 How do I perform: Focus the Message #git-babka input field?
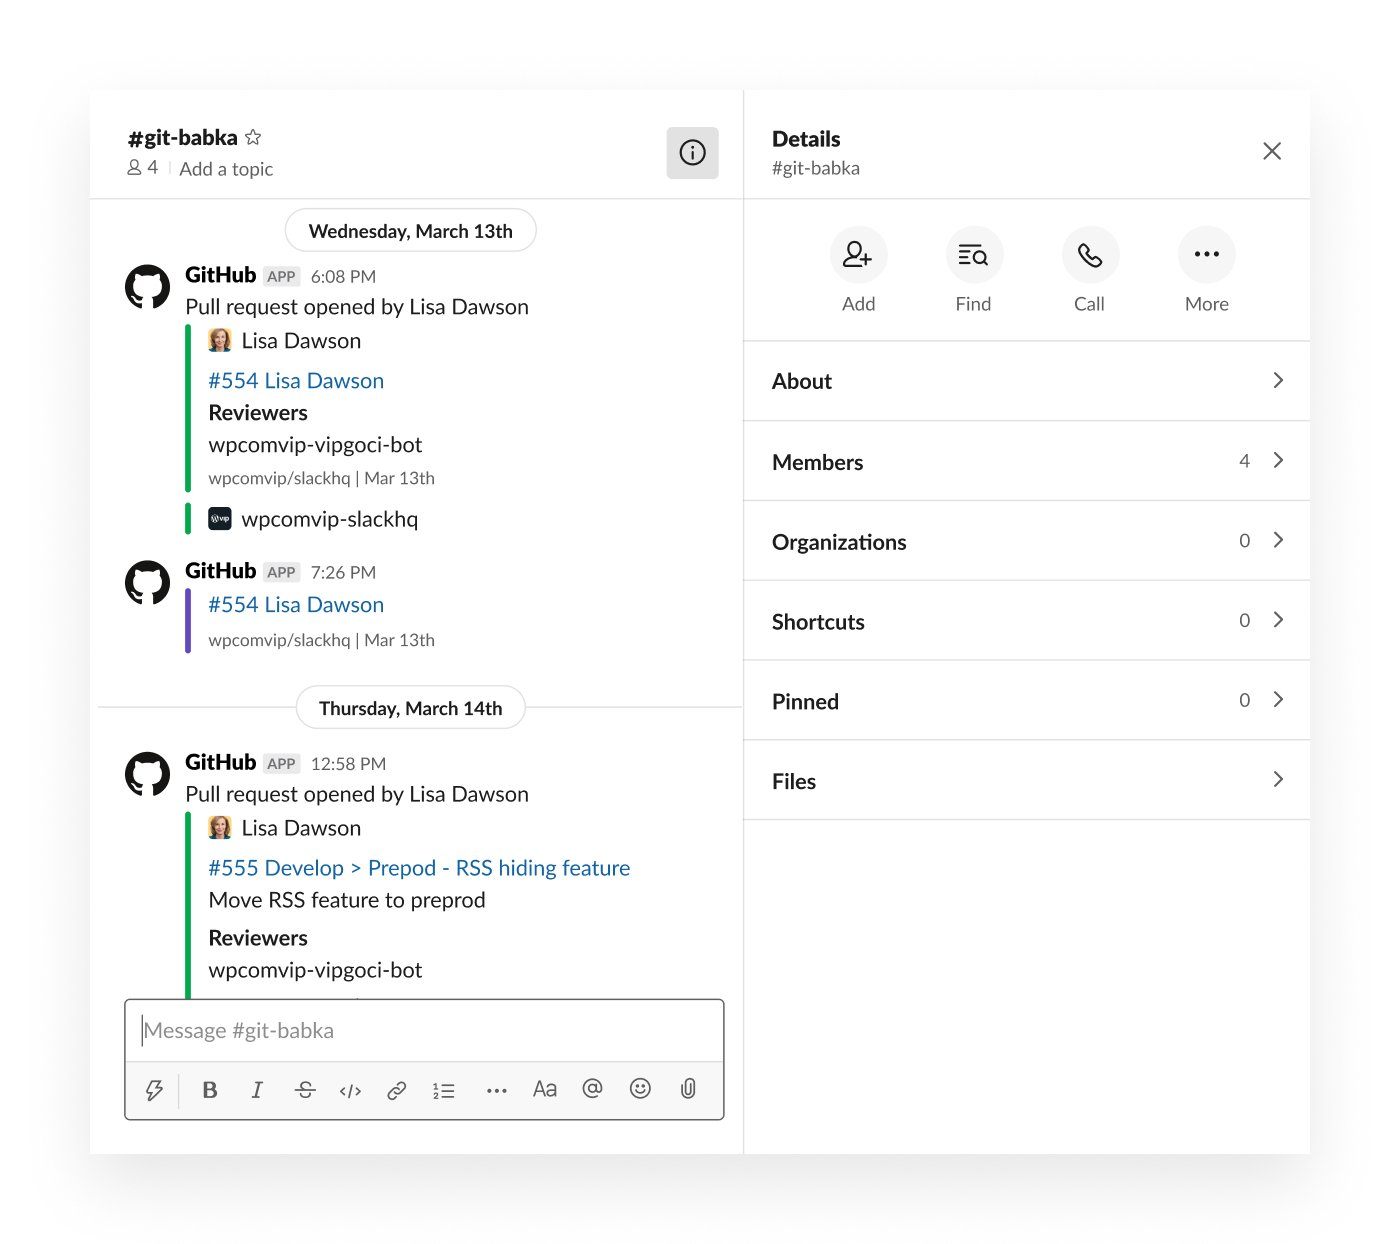pyautogui.click(x=424, y=1031)
